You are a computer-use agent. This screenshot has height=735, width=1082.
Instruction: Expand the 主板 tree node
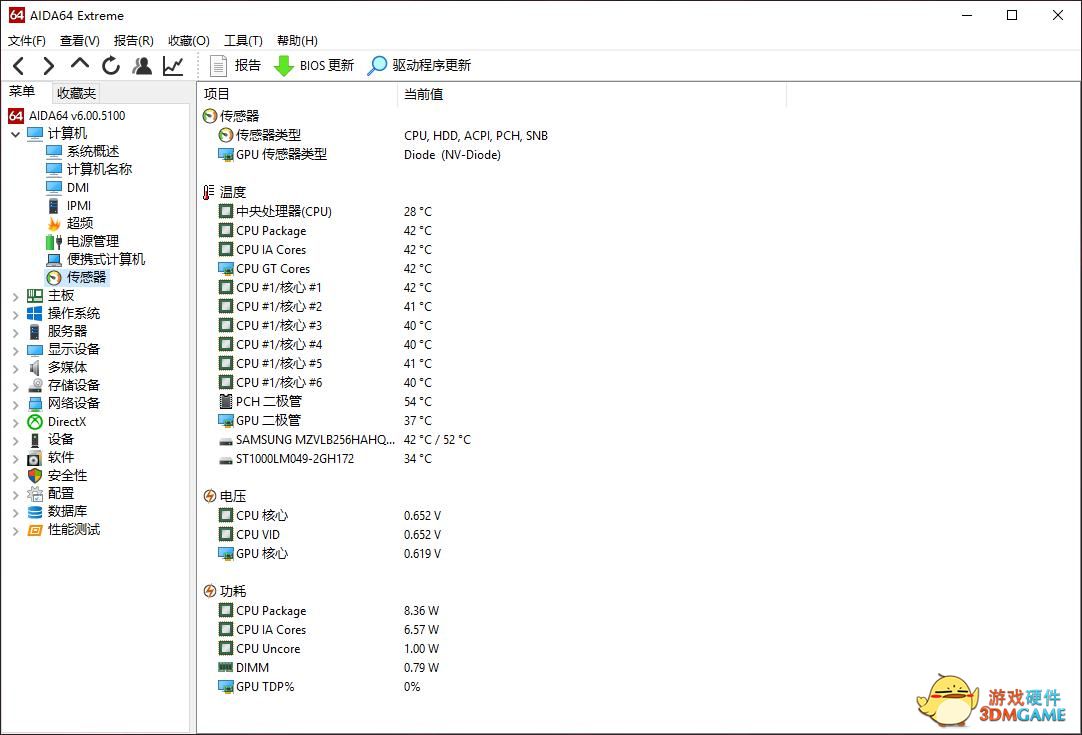(x=15, y=296)
